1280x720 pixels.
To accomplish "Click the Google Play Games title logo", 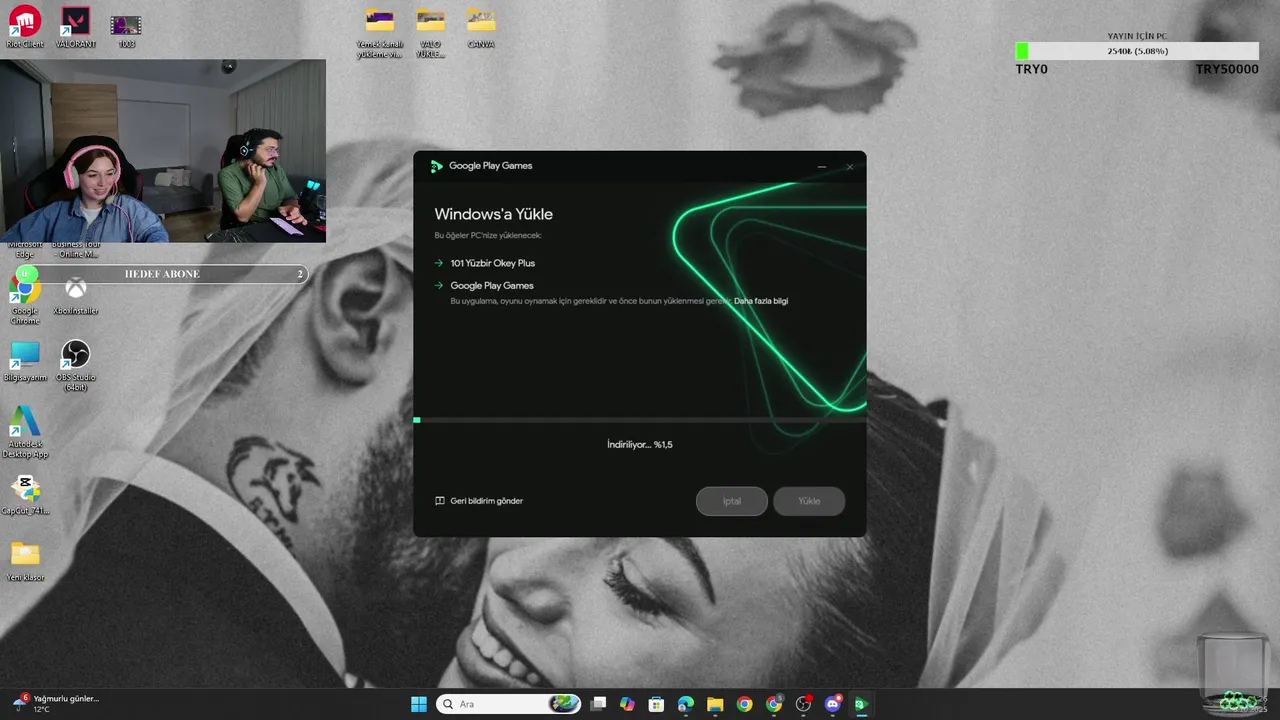I will (437, 166).
